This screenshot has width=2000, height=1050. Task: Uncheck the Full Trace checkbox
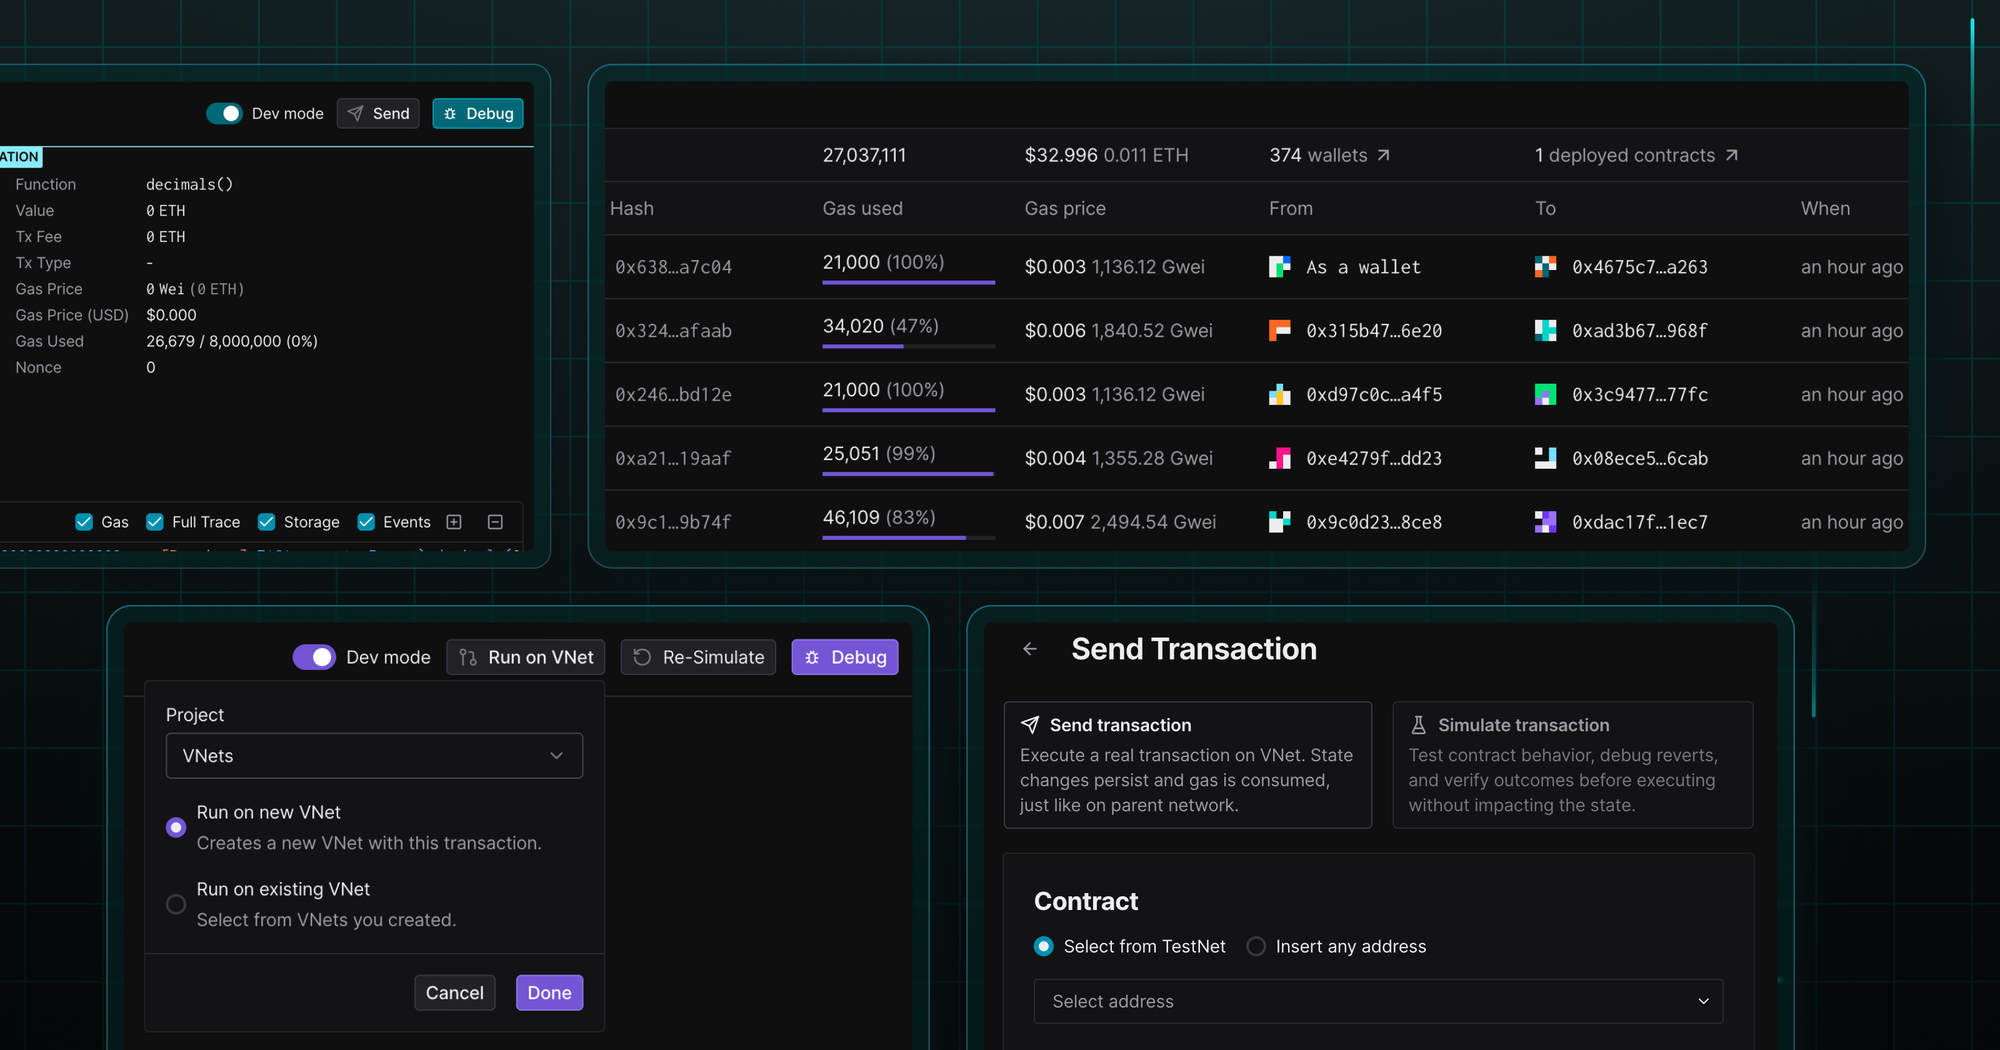tap(155, 521)
